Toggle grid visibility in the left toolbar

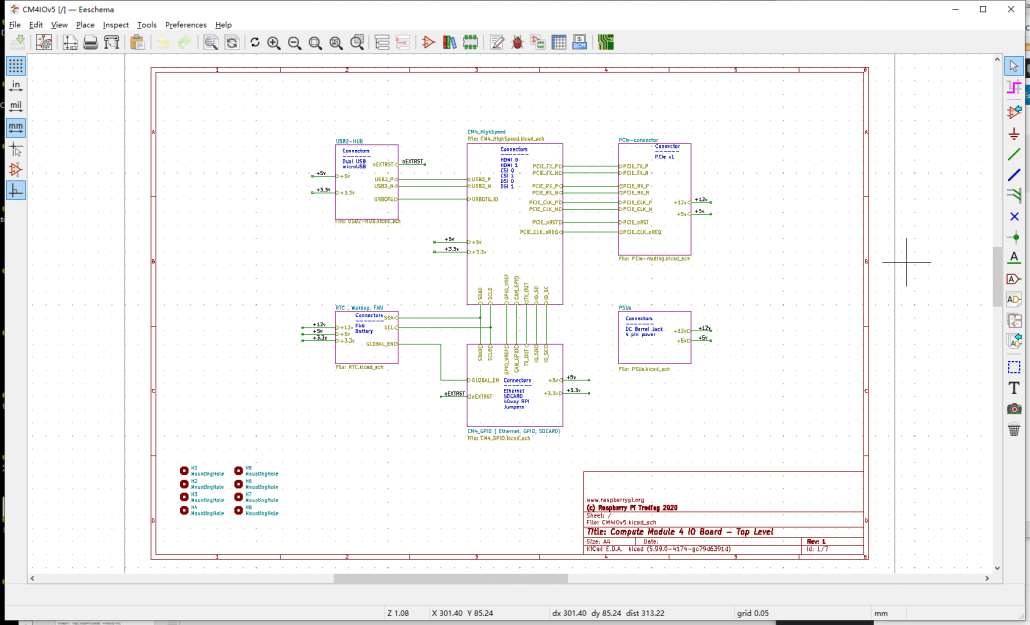click(15, 66)
